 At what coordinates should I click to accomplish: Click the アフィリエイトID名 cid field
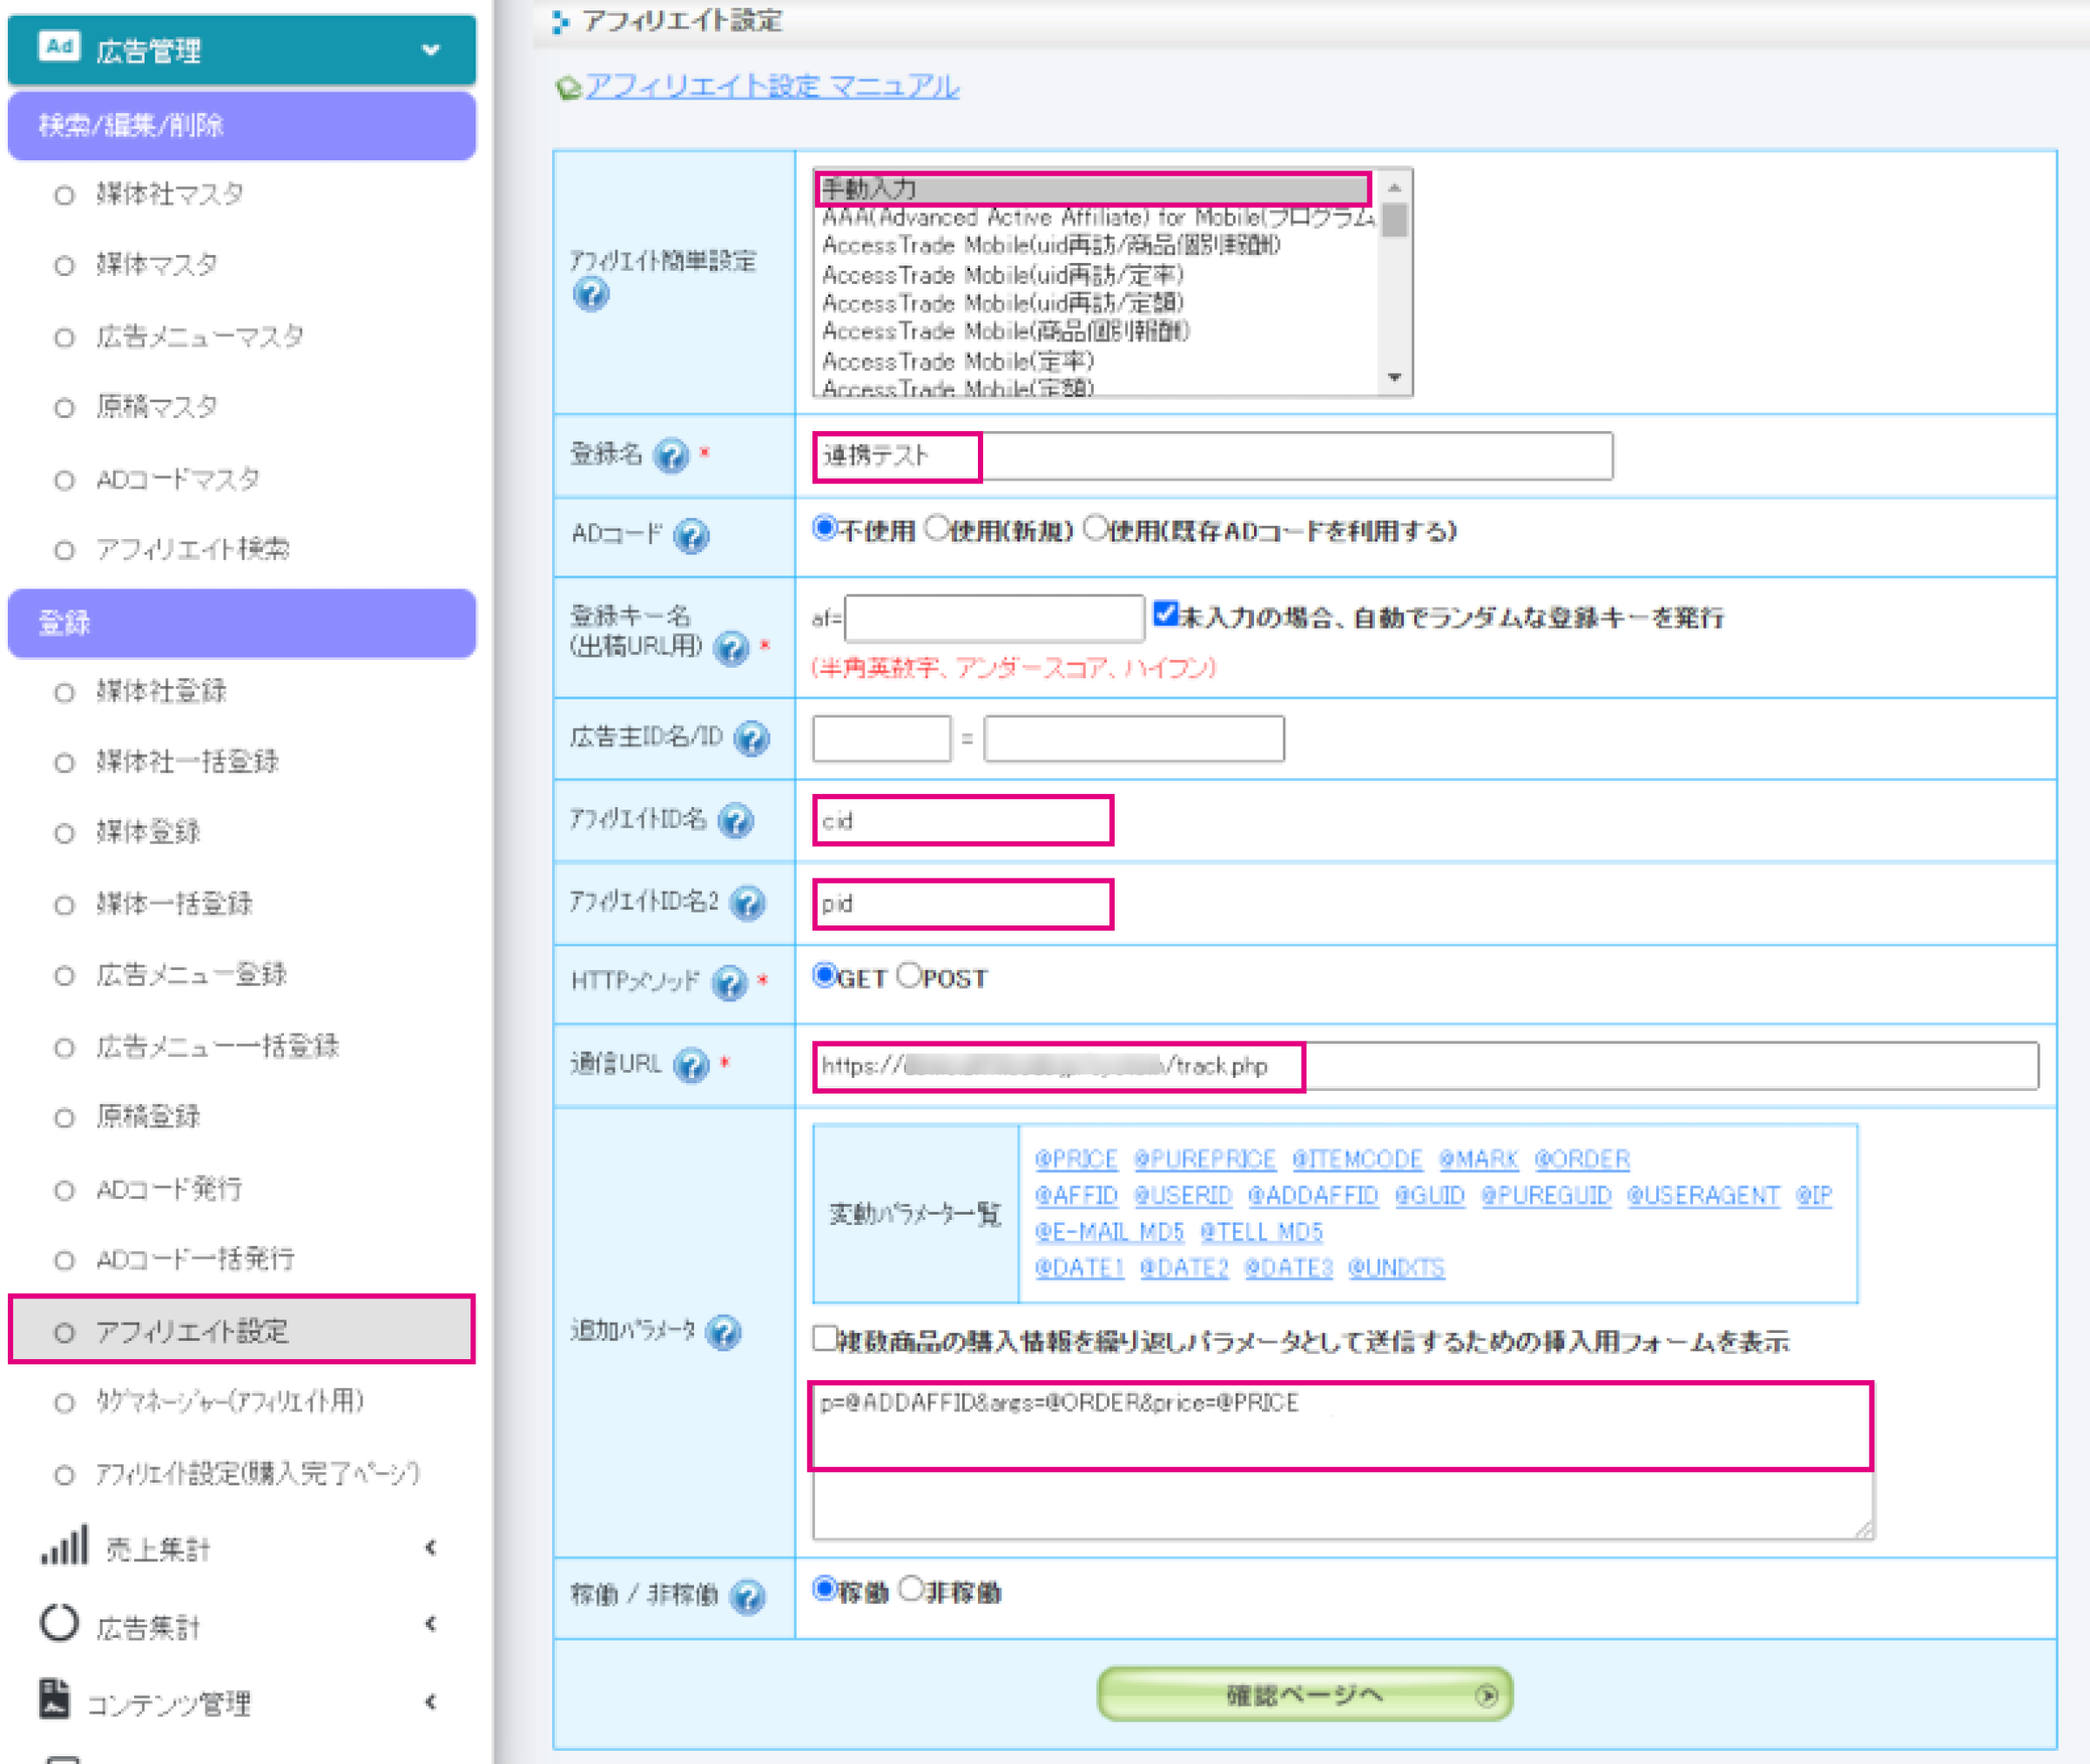[963, 821]
